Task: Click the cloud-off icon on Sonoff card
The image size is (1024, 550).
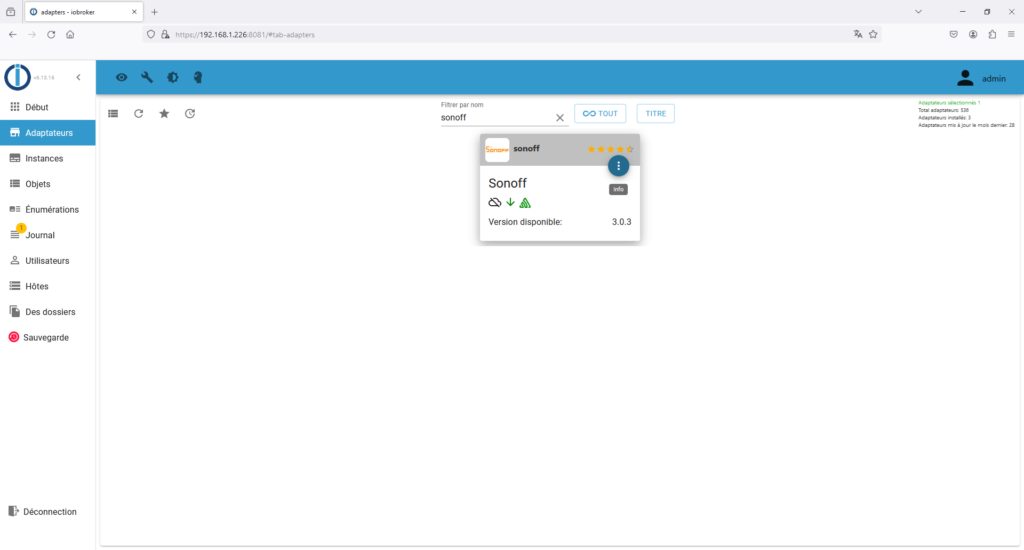Action: (495, 202)
